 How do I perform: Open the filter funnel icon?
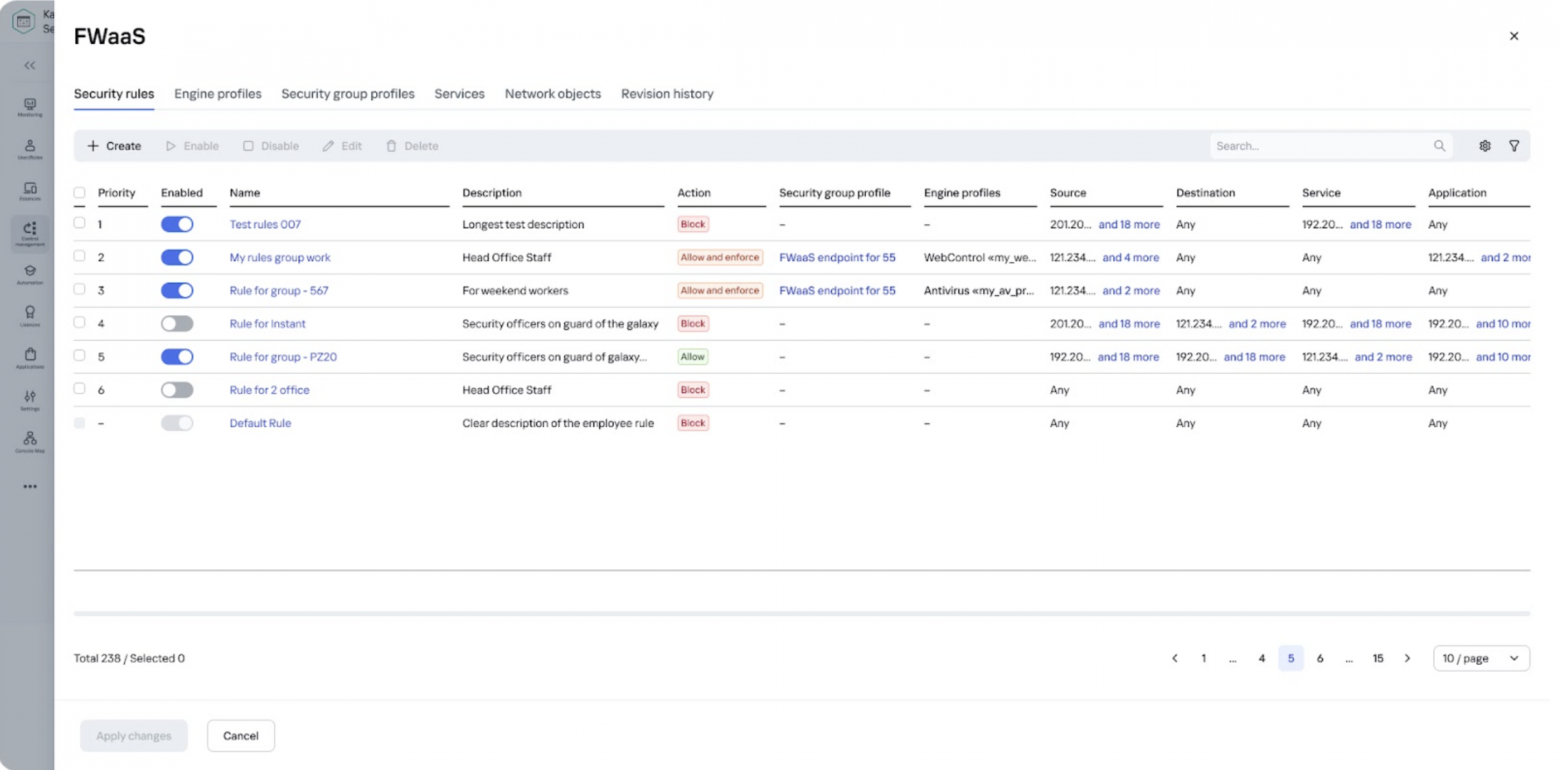pos(1514,146)
